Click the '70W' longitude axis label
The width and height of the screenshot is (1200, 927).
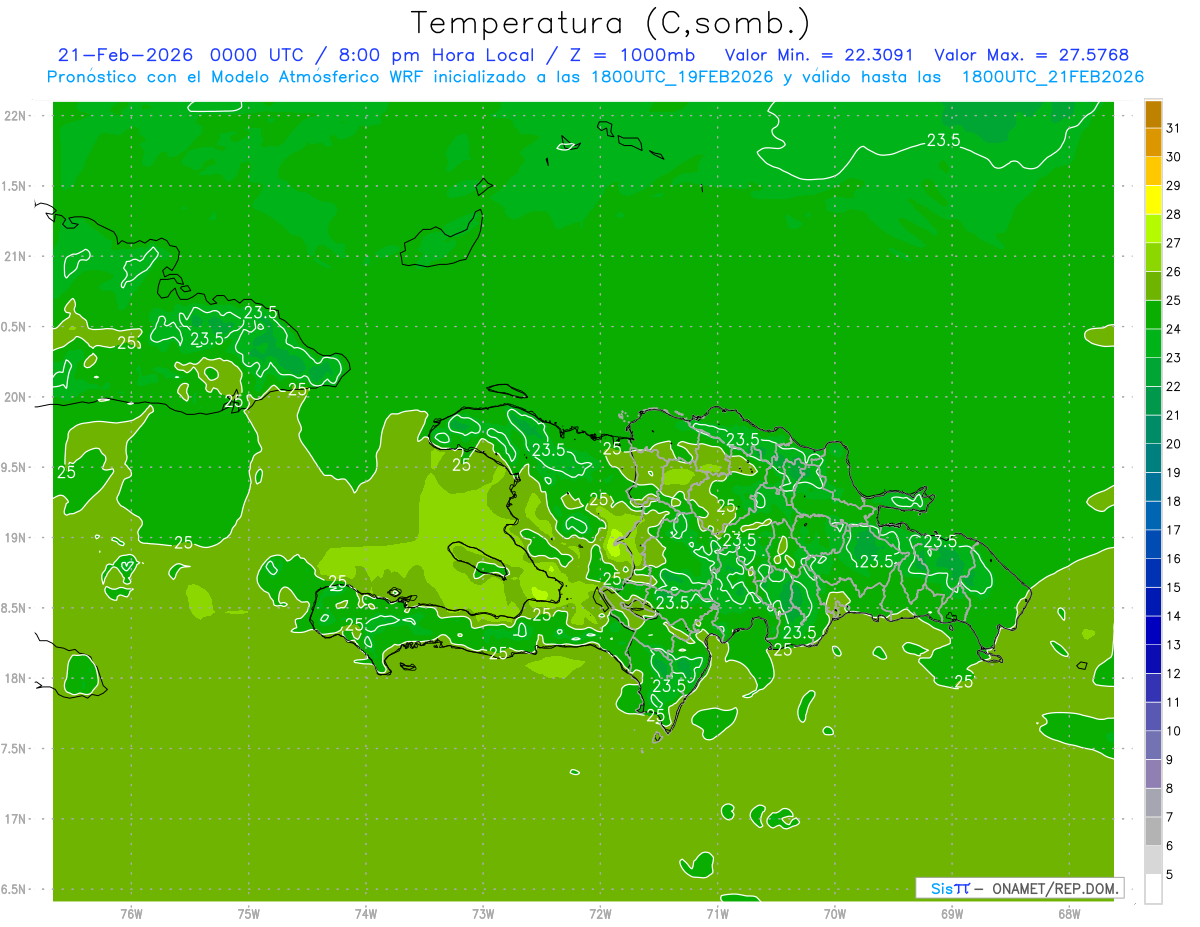pos(835,913)
